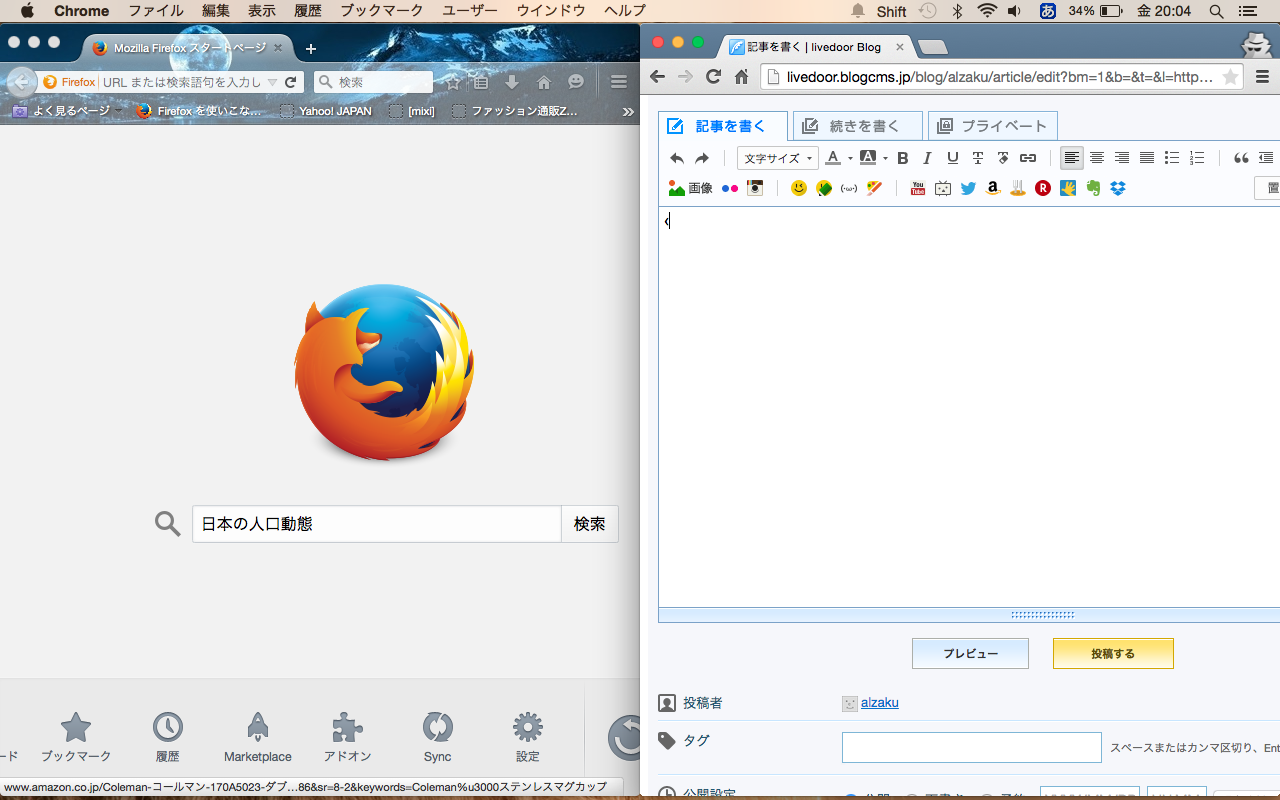
Task: Apply bold formatting in the blog editor
Action: pos(903,158)
